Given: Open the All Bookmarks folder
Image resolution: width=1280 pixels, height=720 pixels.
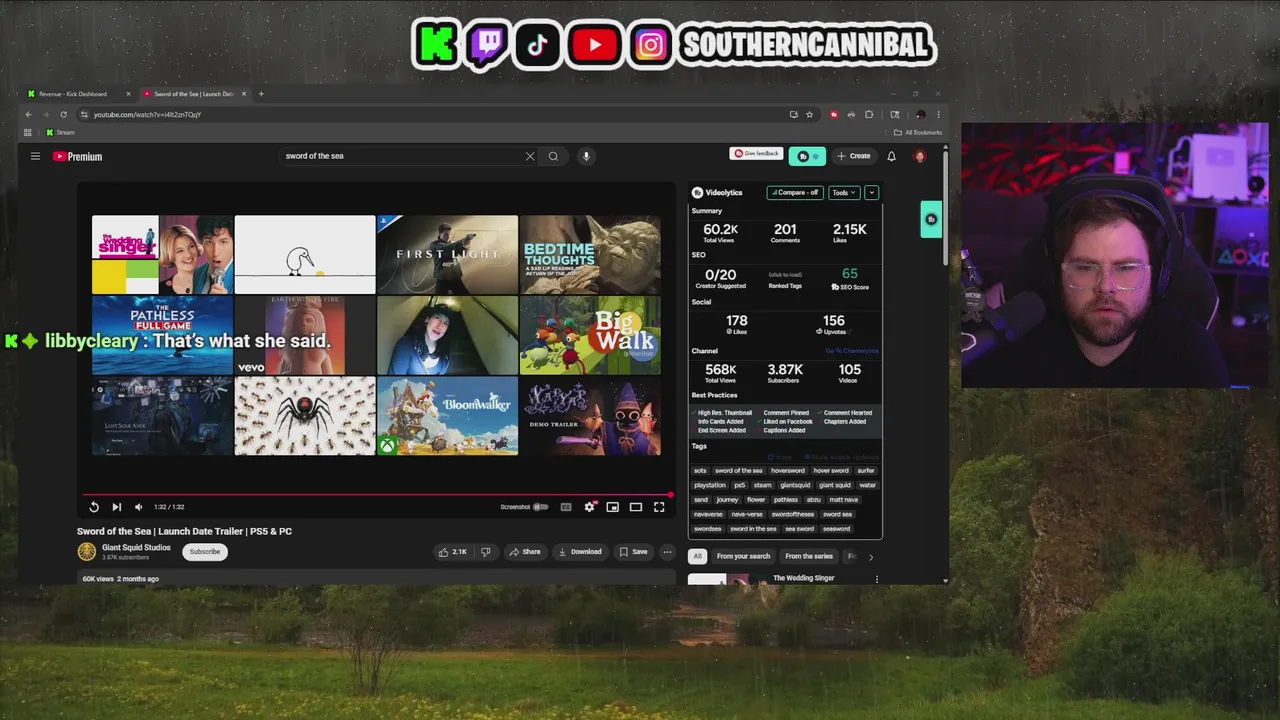Looking at the screenshot, I should pyautogui.click(x=918, y=132).
